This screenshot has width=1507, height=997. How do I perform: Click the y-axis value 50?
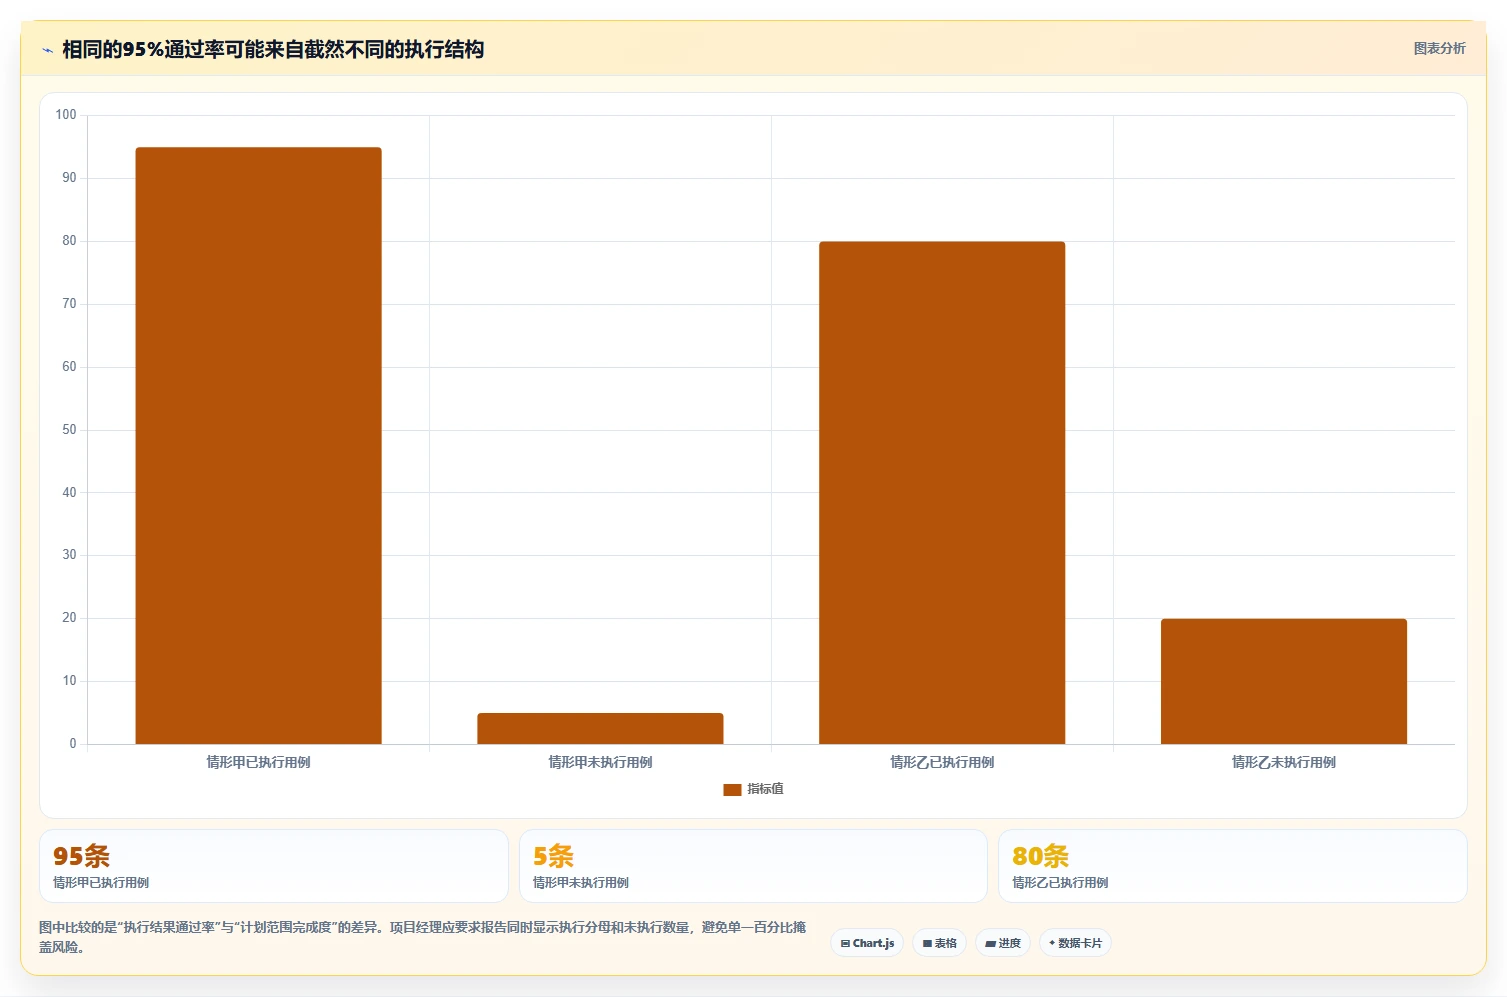(x=69, y=430)
